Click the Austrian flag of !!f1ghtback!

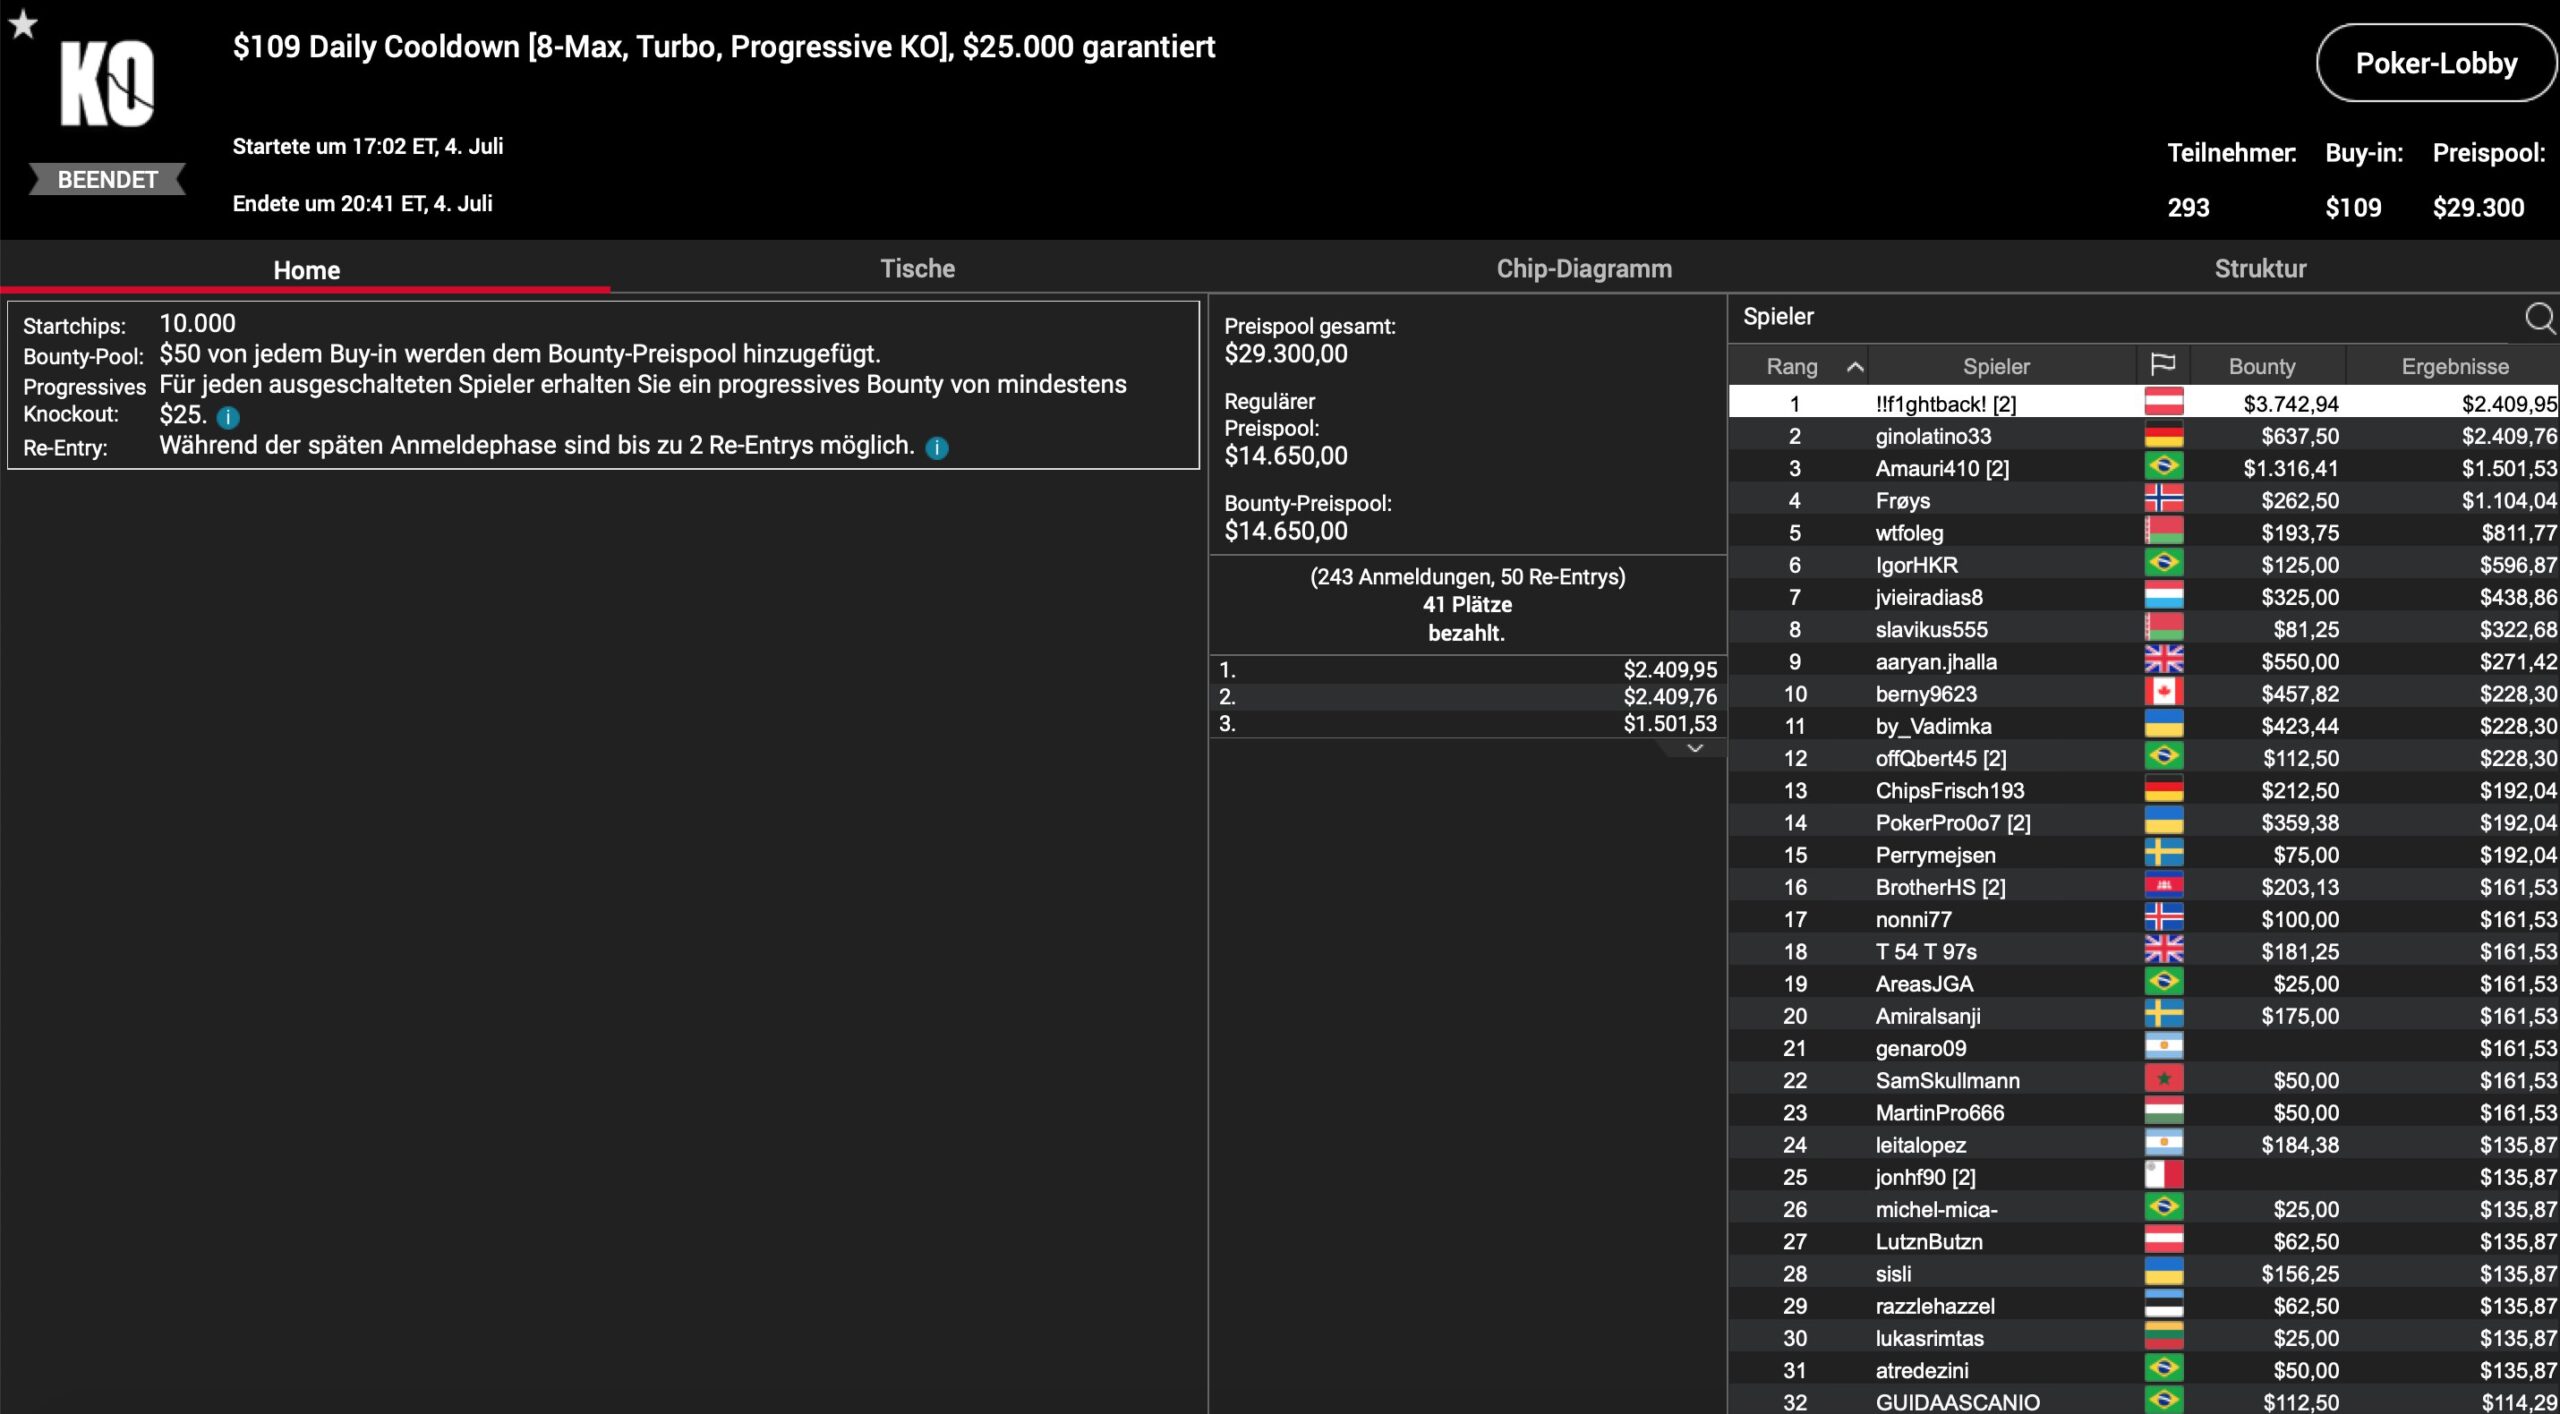2163,403
